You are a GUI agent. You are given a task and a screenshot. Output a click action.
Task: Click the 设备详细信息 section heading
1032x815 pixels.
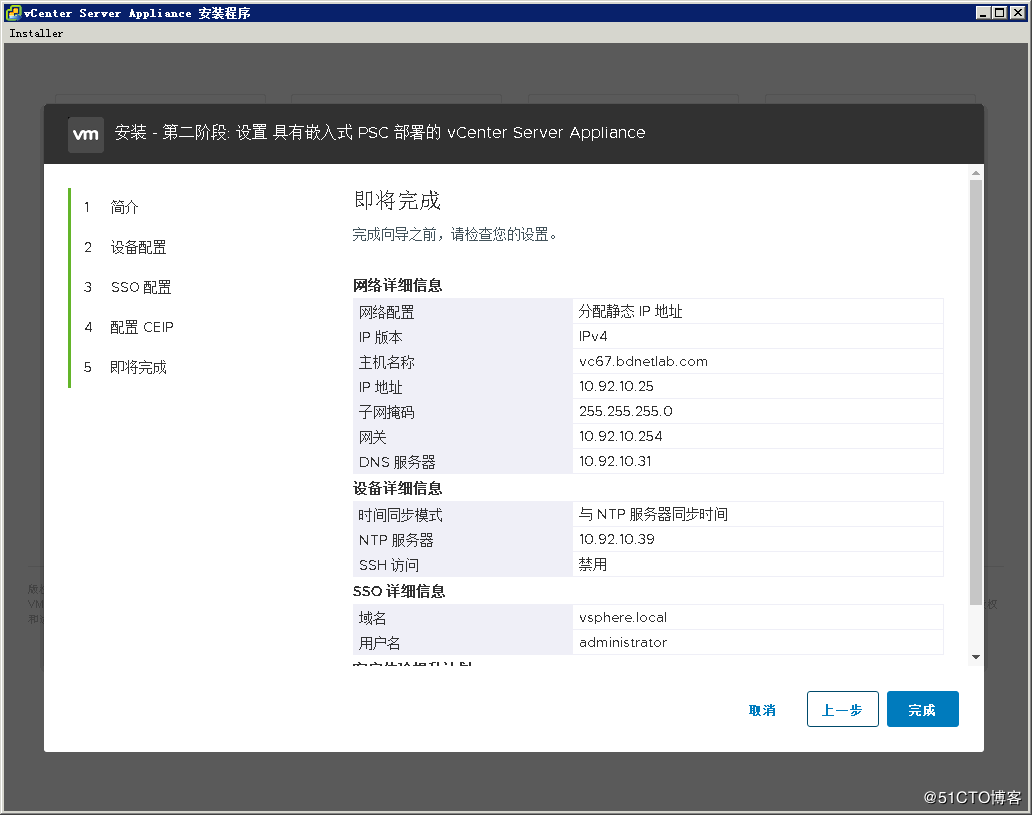(x=398, y=488)
